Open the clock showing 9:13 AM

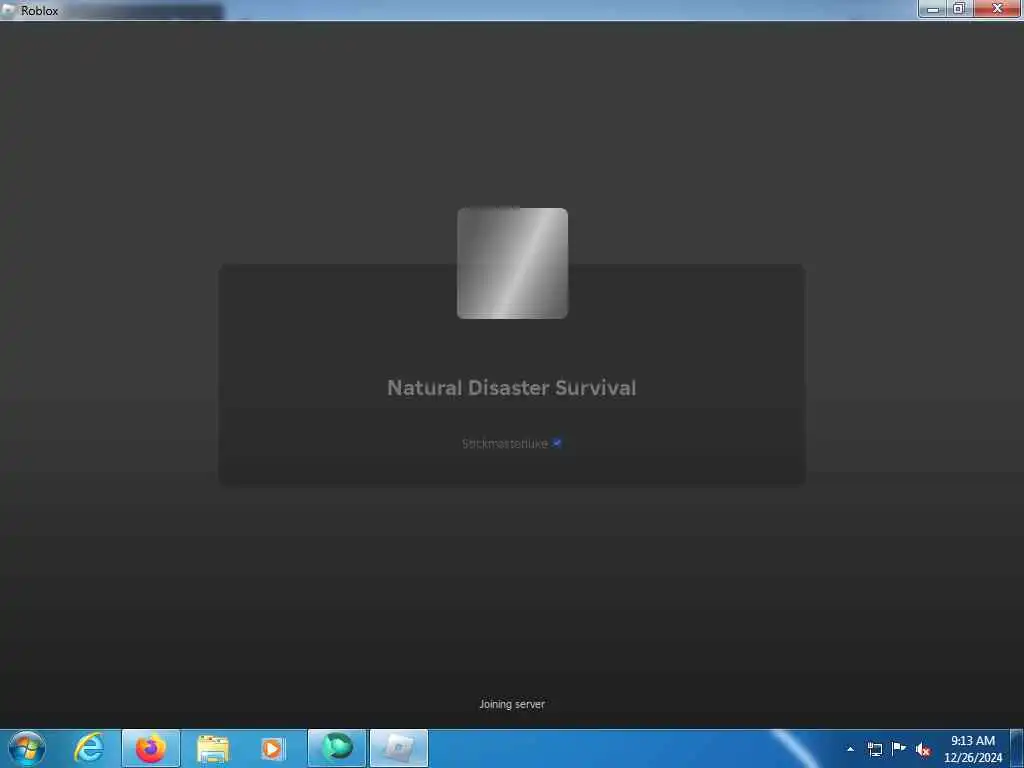point(973,749)
